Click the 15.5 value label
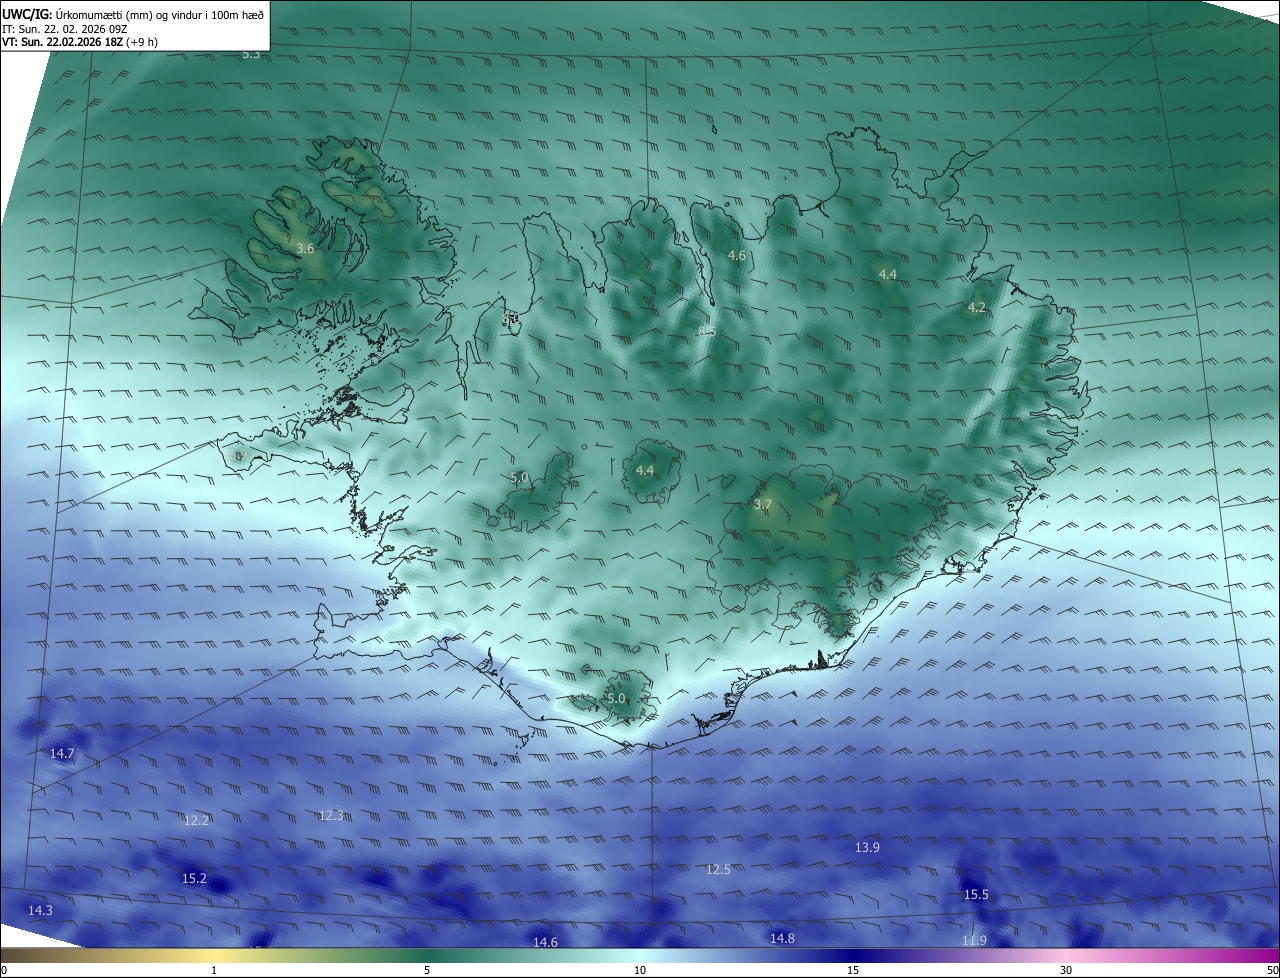 (976, 894)
